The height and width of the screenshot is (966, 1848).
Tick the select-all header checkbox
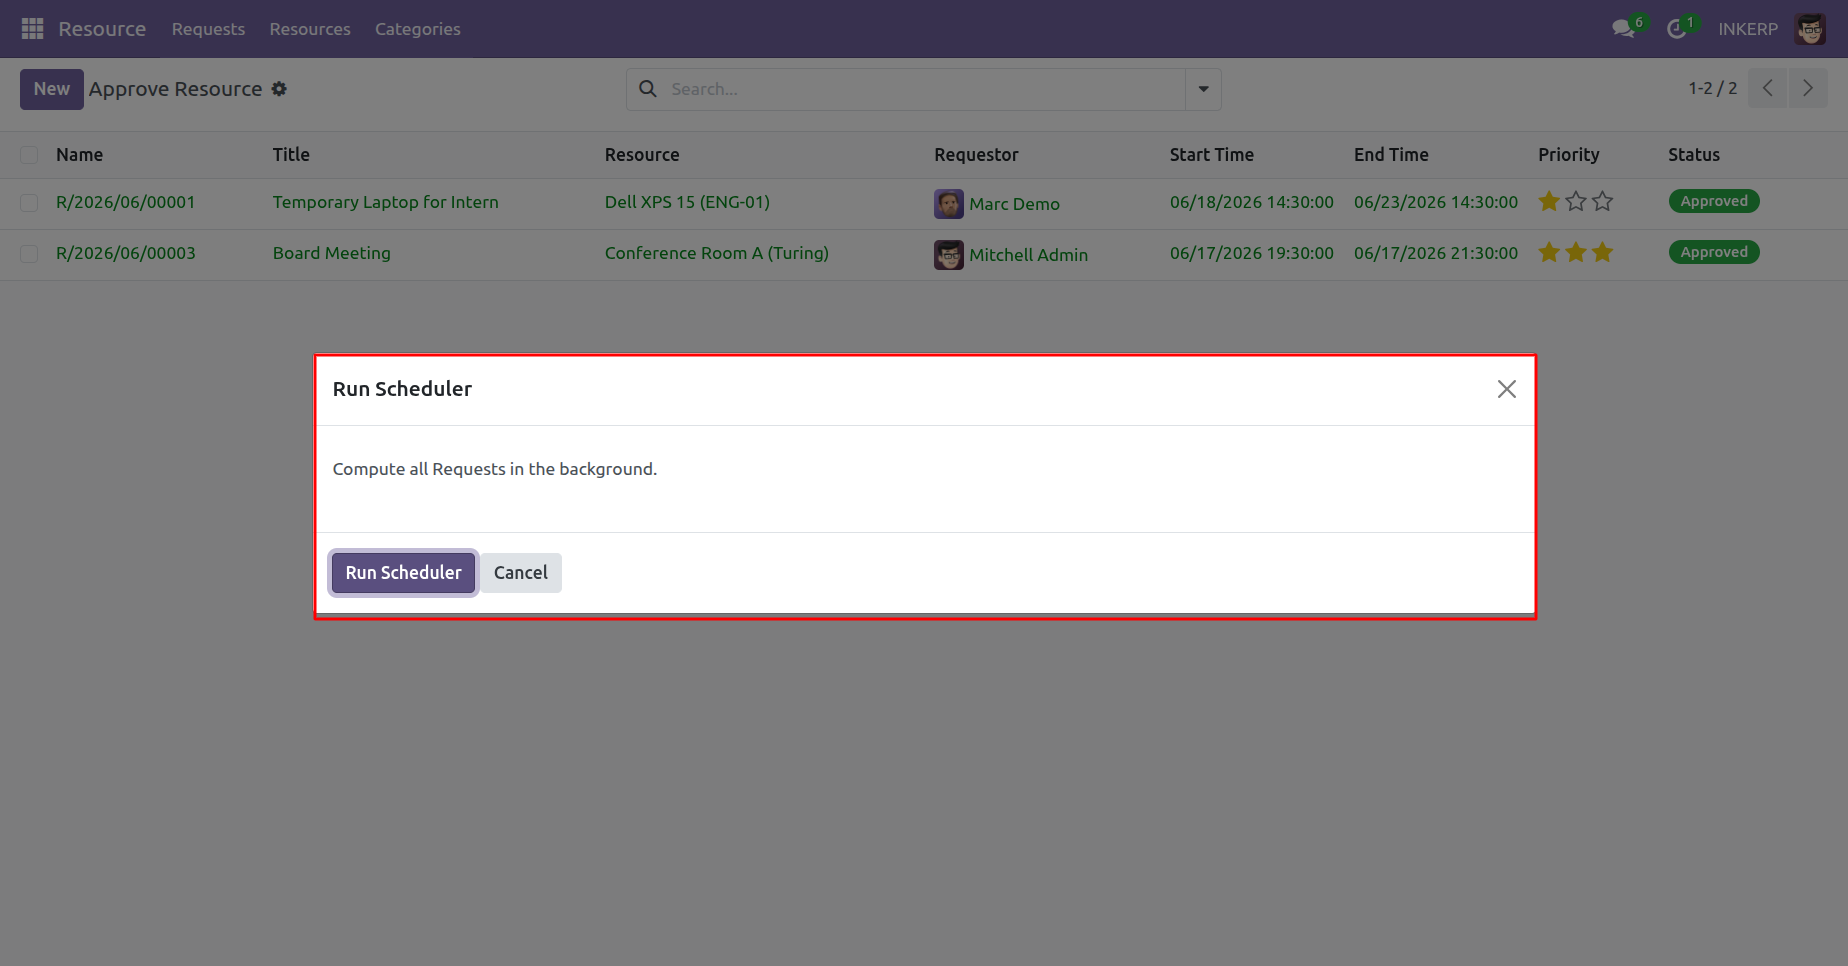click(29, 155)
